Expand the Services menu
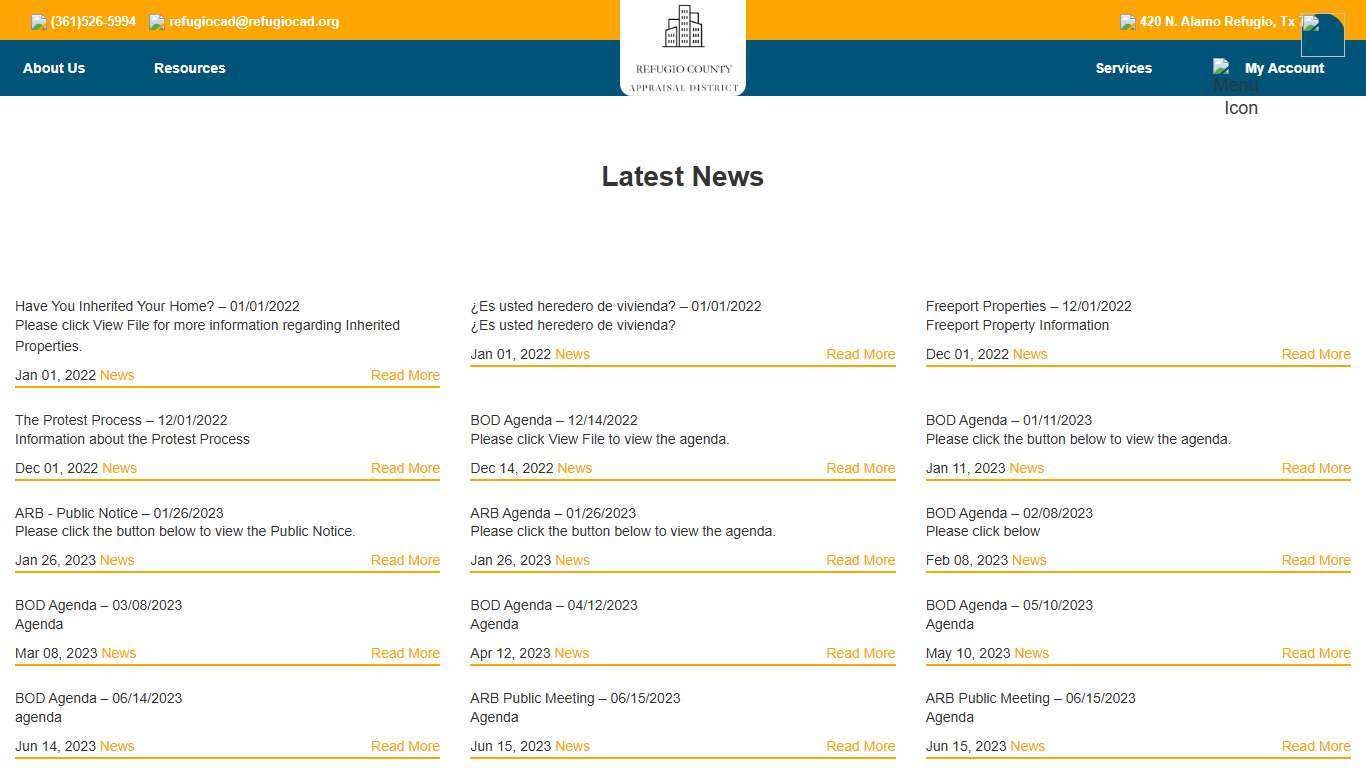The width and height of the screenshot is (1366, 768). pos(1123,68)
